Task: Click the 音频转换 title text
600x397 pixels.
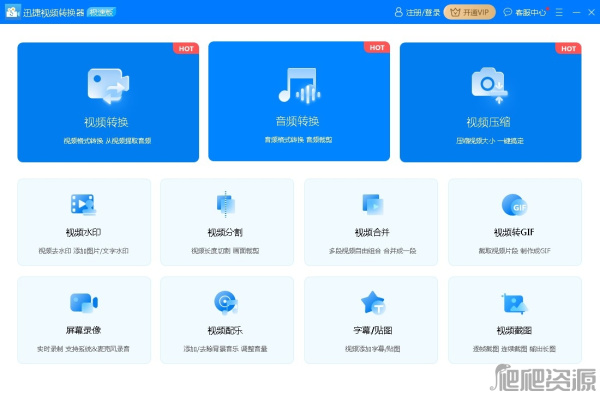Action: click(297, 121)
